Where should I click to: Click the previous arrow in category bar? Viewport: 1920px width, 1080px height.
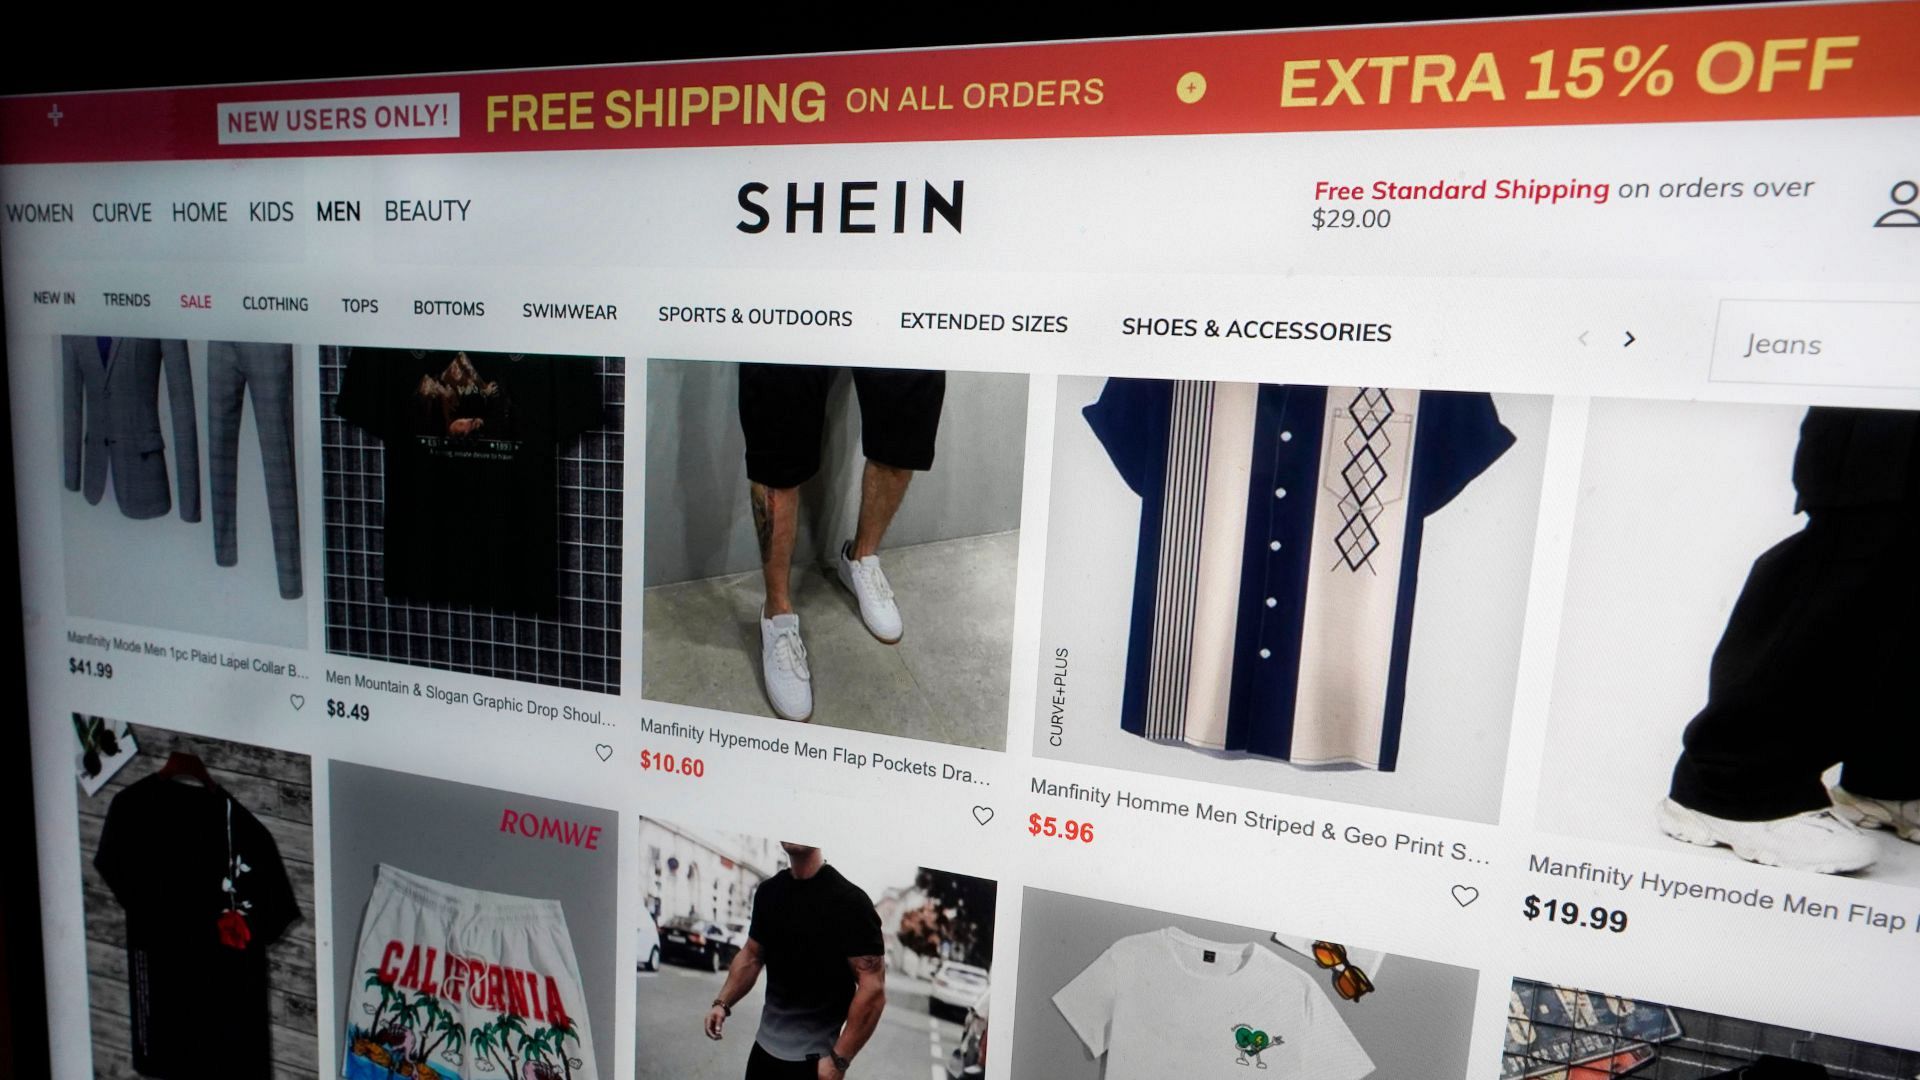pyautogui.click(x=1583, y=339)
